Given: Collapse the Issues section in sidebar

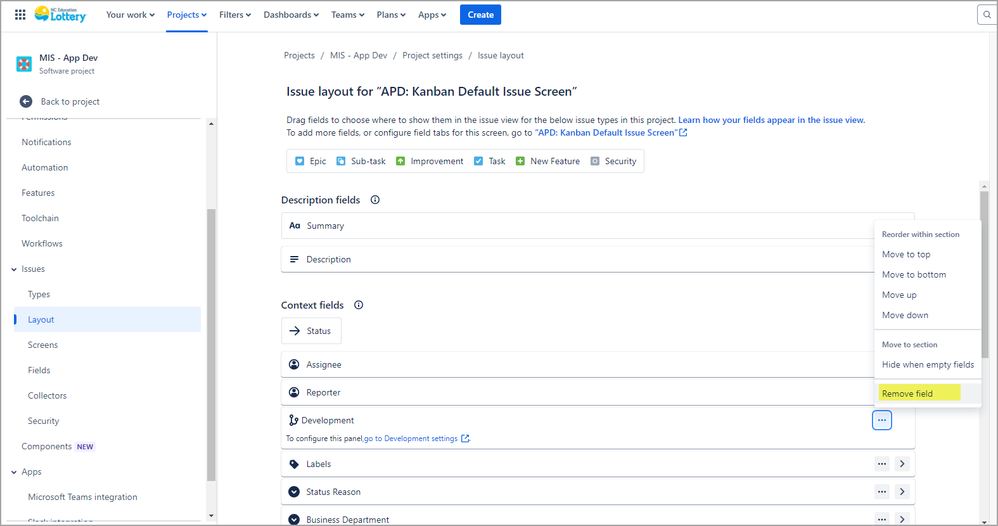Looking at the screenshot, I should point(14,269).
